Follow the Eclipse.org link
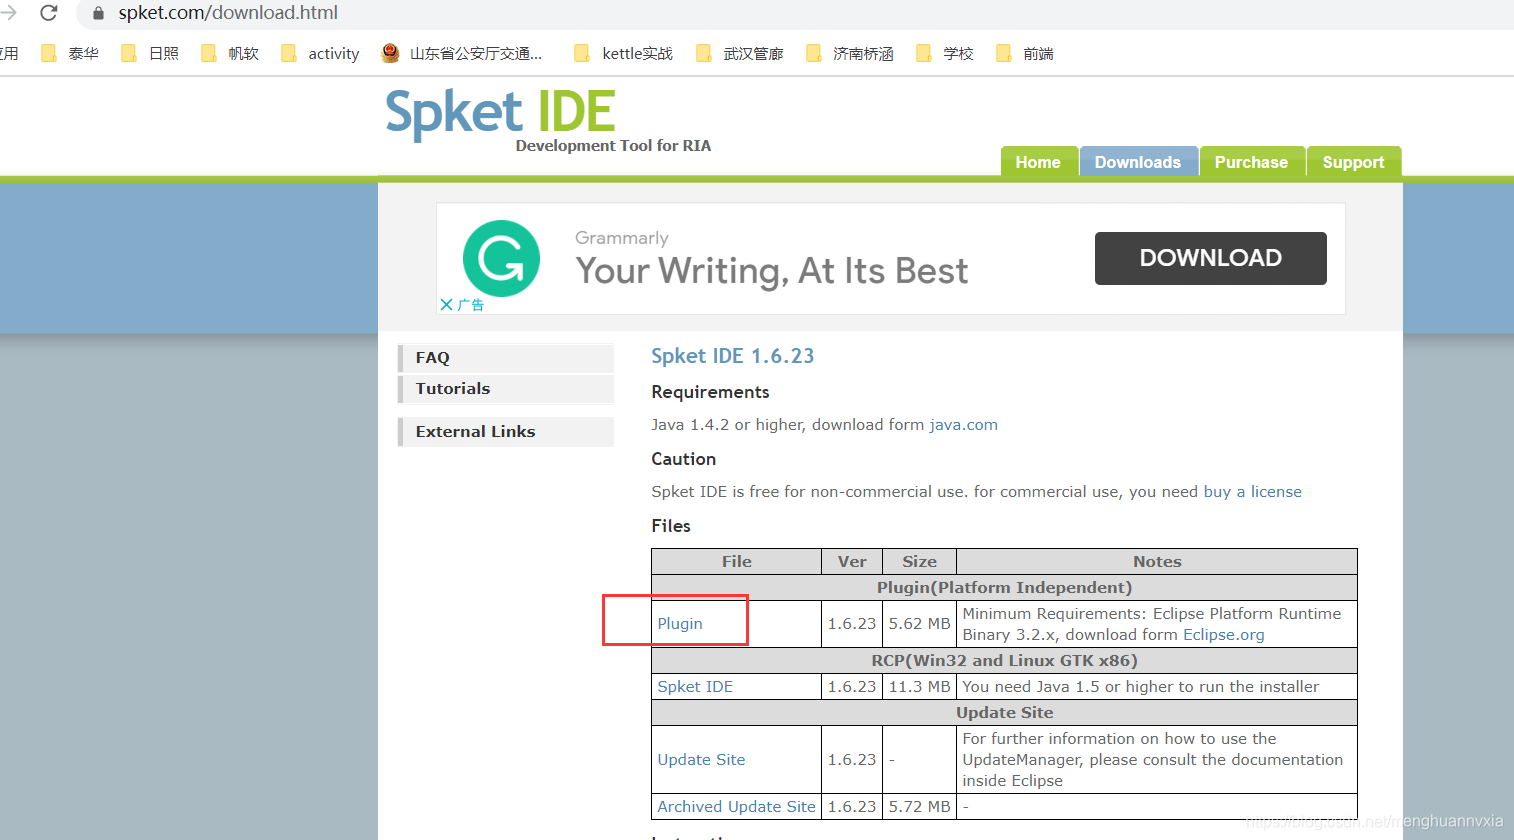Viewport: 1514px width, 840px height. [1223, 634]
